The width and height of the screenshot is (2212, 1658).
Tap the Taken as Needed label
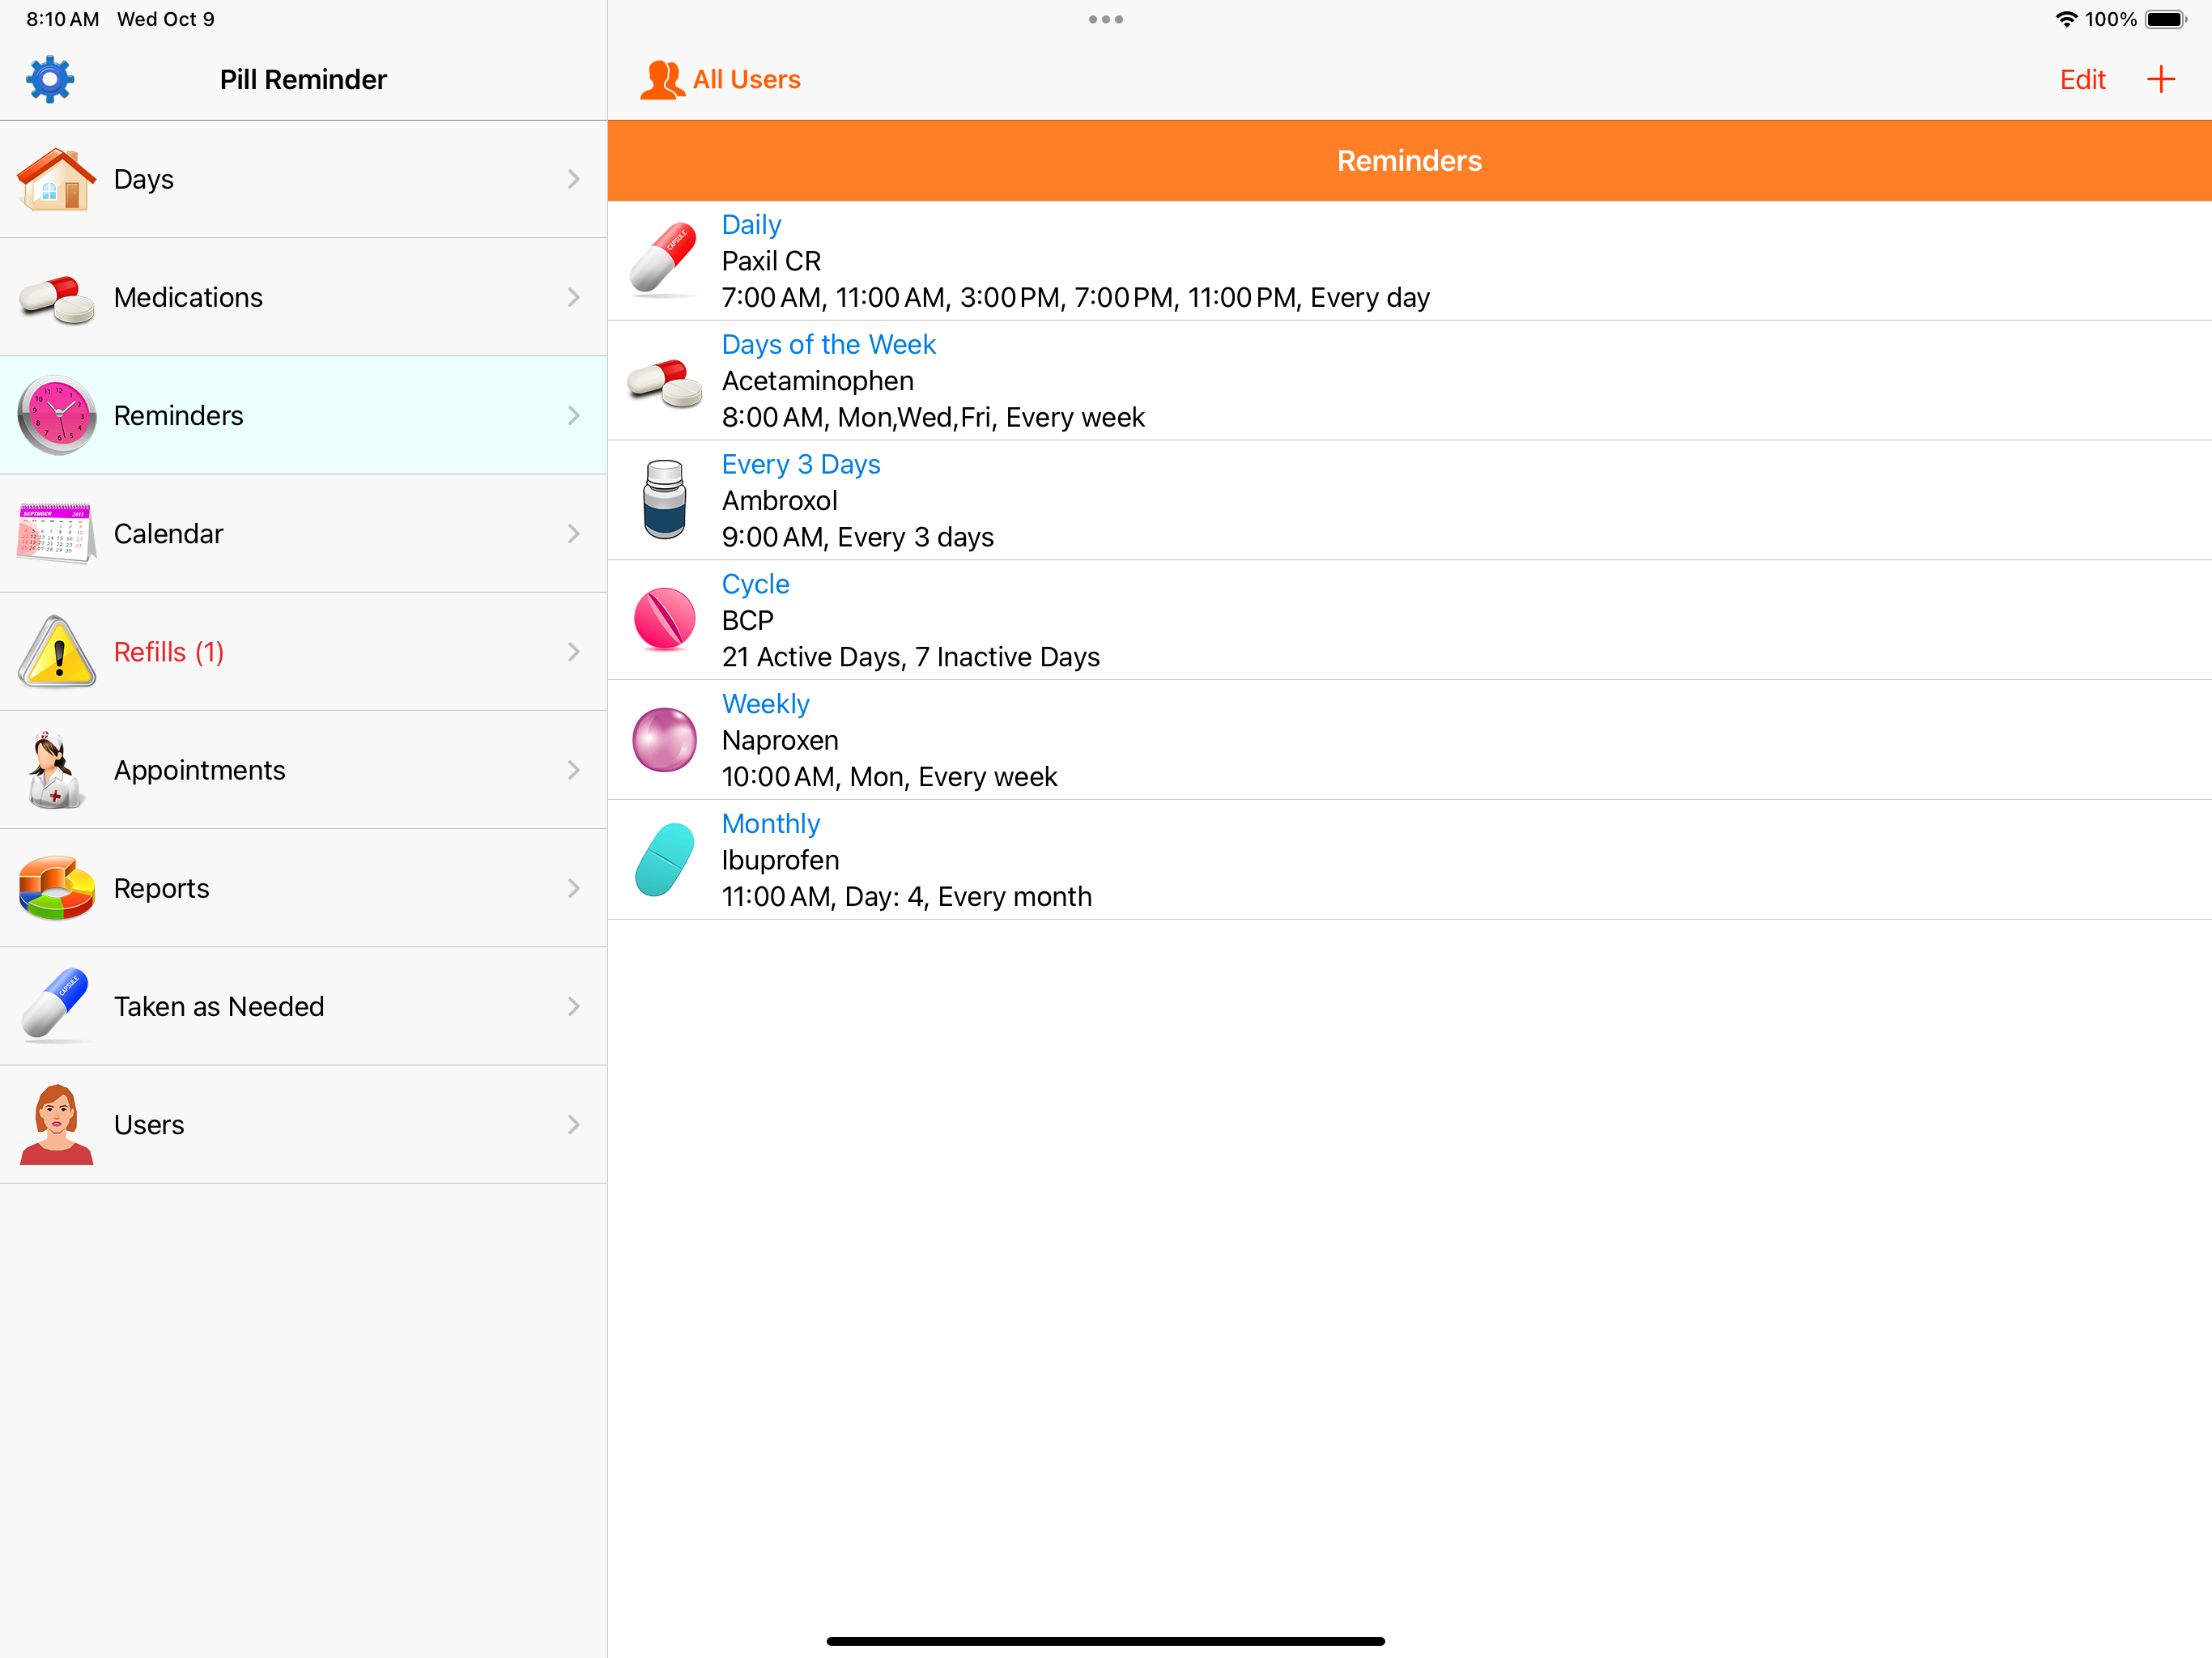(x=219, y=1006)
